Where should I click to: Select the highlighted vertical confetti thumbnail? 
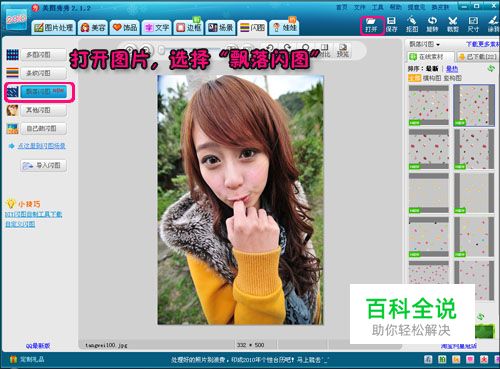point(474,105)
